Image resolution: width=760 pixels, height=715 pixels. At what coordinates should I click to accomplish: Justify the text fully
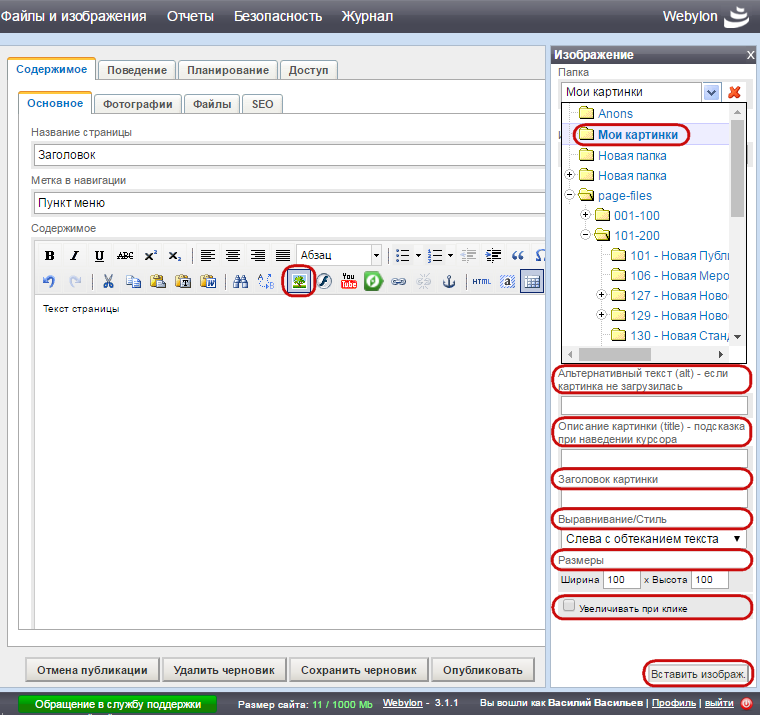[283, 255]
